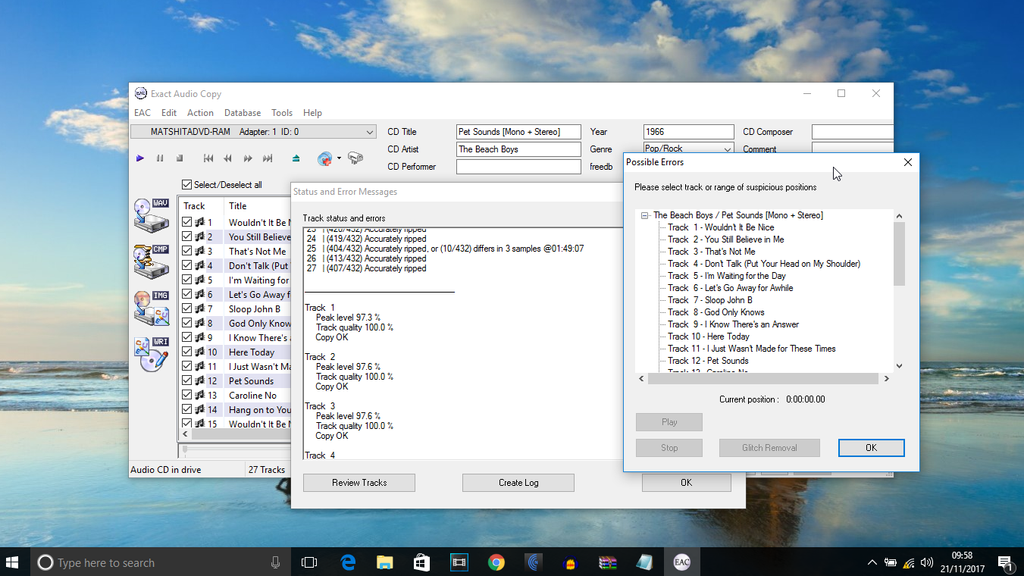
Task: Click the network freedb icon on the toolbar
Action: [354, 157]
